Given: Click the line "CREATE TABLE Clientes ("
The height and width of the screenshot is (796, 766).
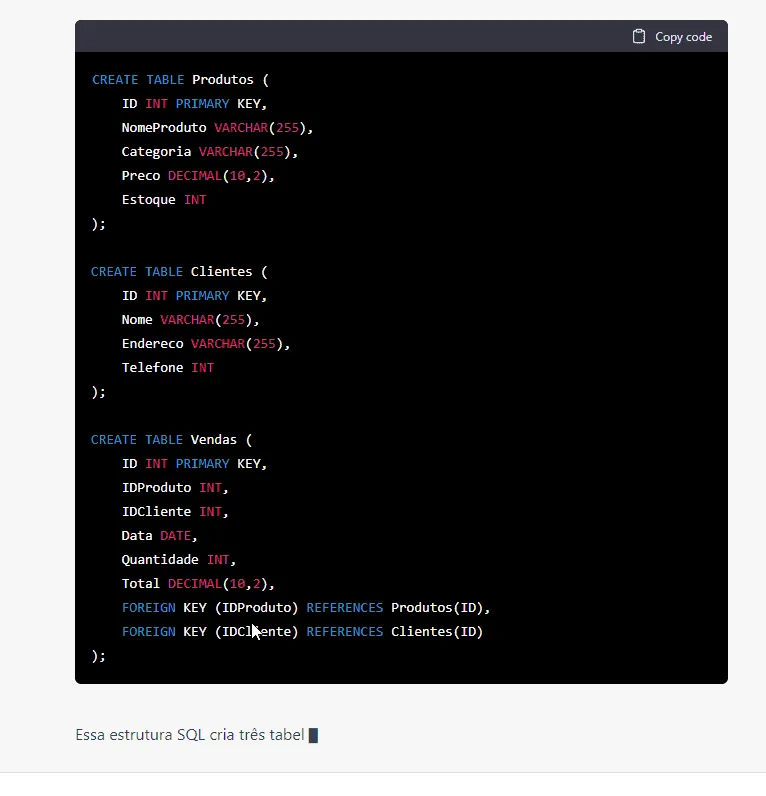Looking at the screenshot, I should pyautogui.click(x=179, y=272).
